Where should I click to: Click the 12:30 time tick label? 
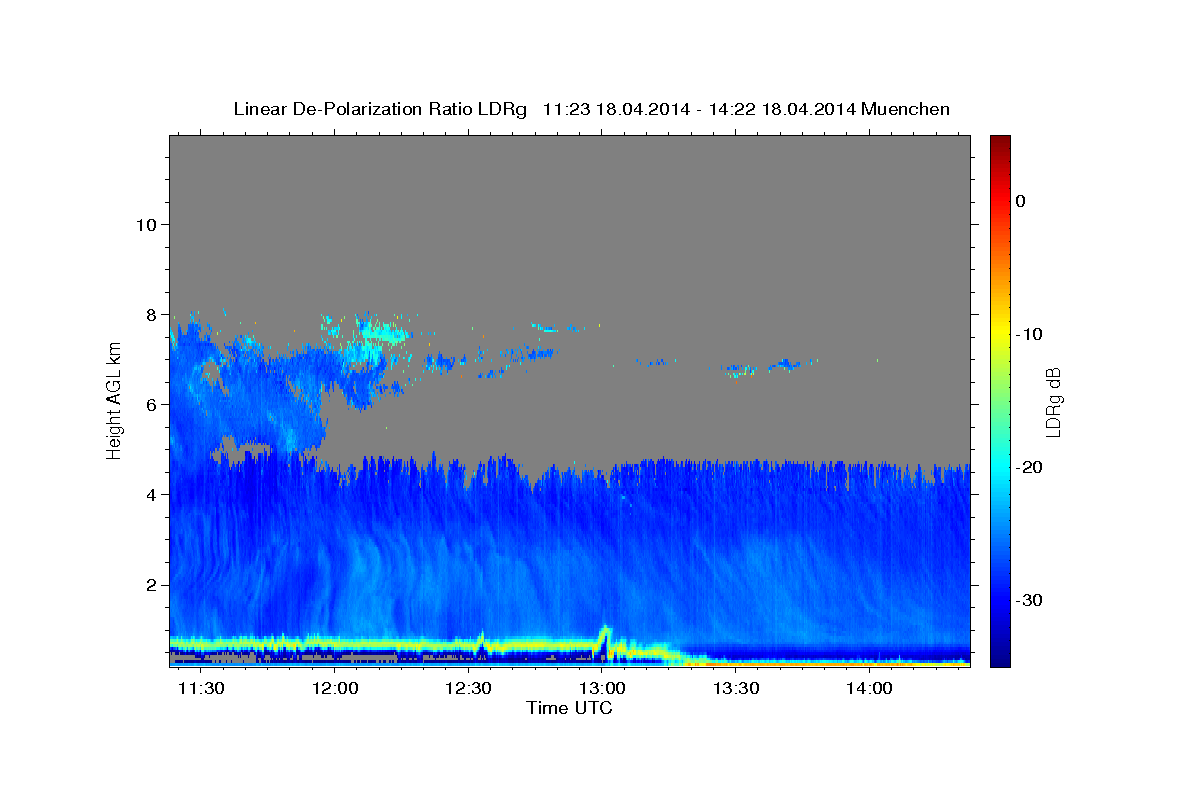coord(468,689)
